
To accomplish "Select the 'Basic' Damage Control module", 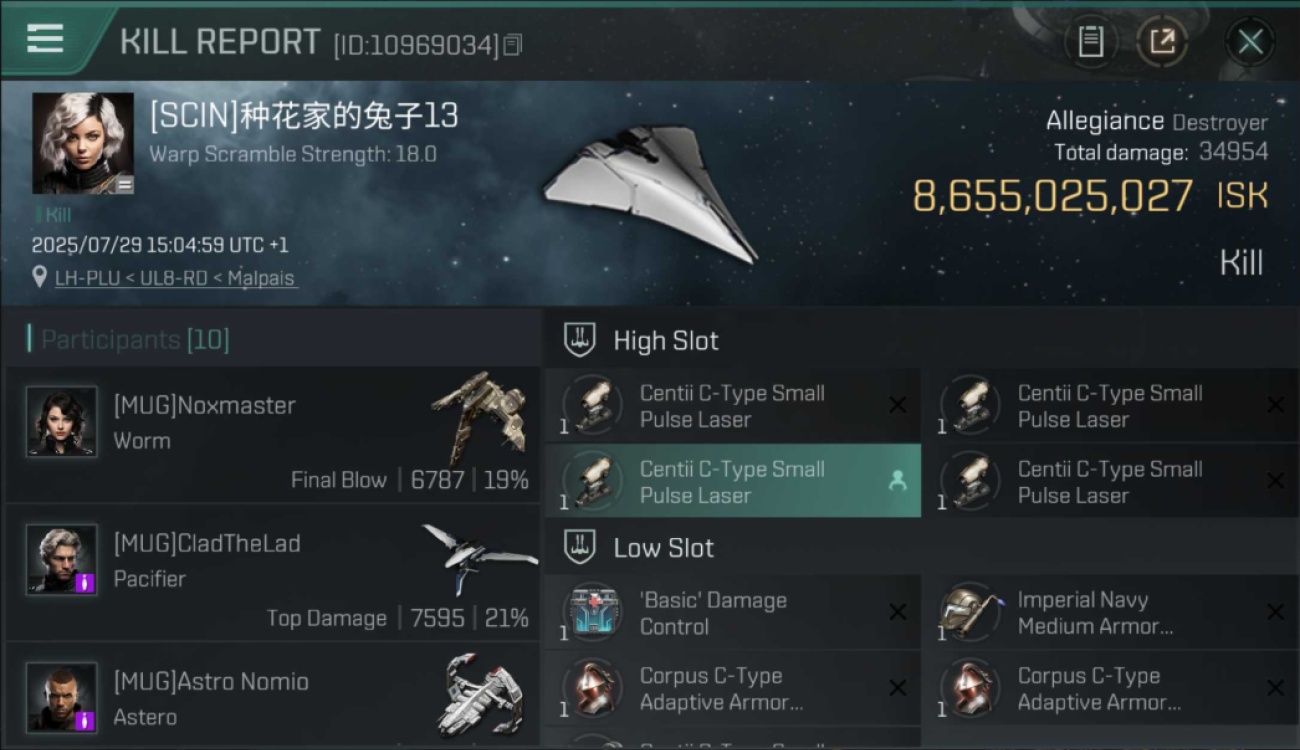I will [733, 613].
